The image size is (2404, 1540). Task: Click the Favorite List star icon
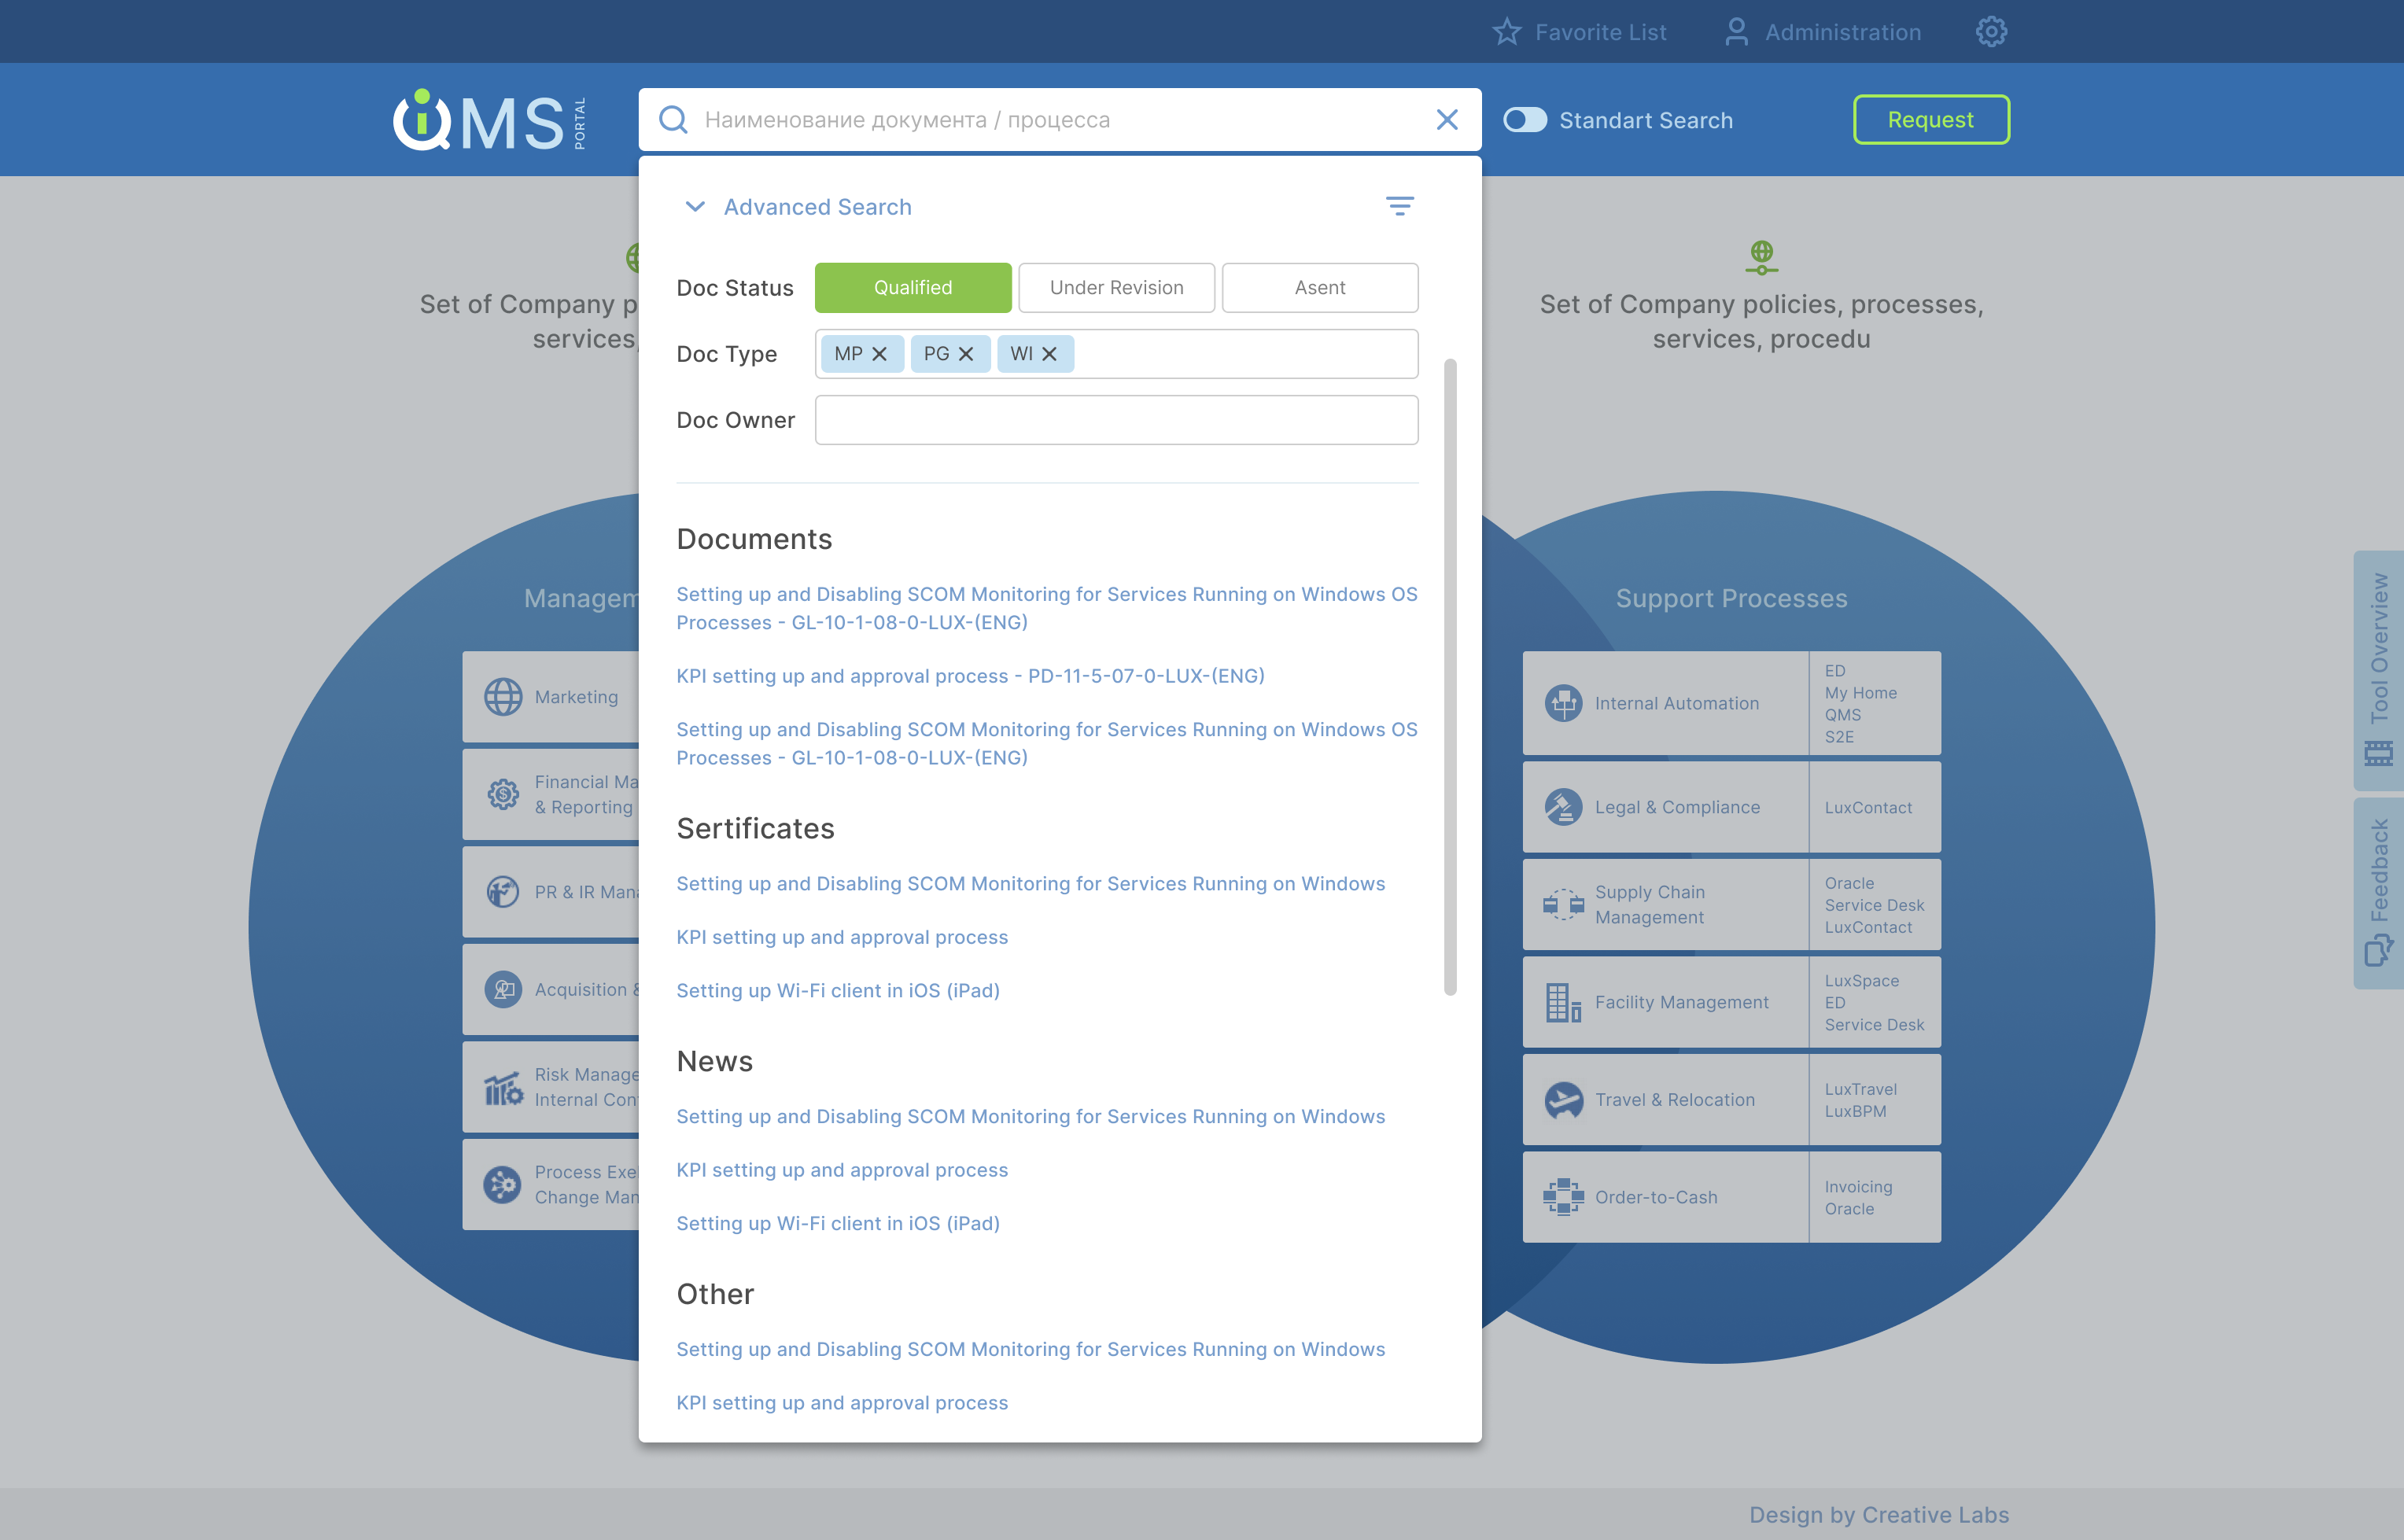[1506, 32]
